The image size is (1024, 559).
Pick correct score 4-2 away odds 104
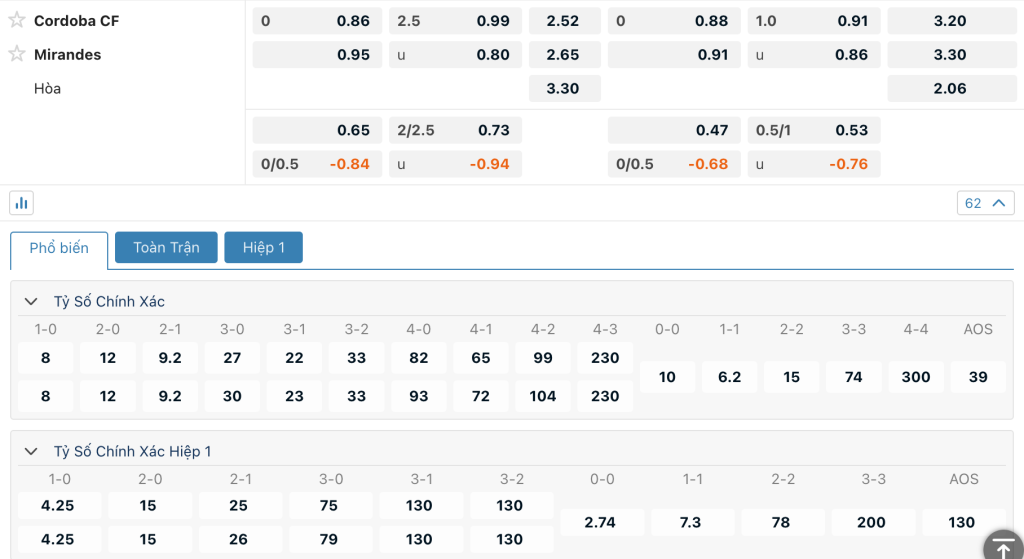543,396
